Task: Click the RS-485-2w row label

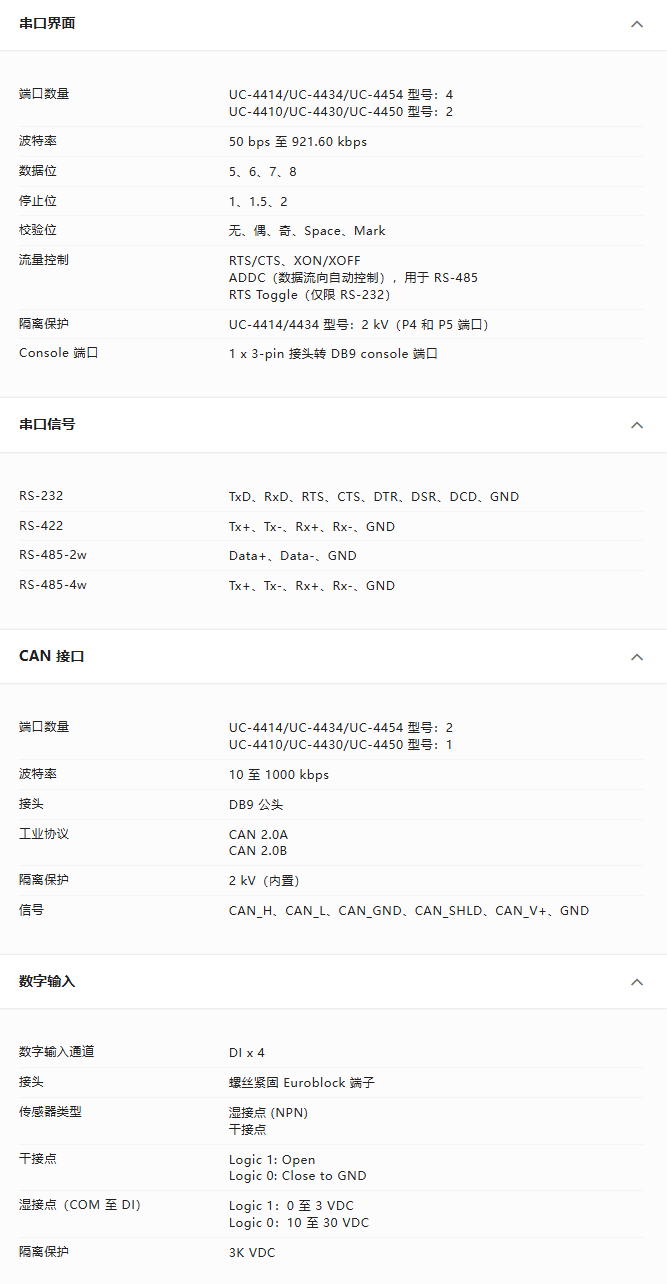Action: point(53,555)
